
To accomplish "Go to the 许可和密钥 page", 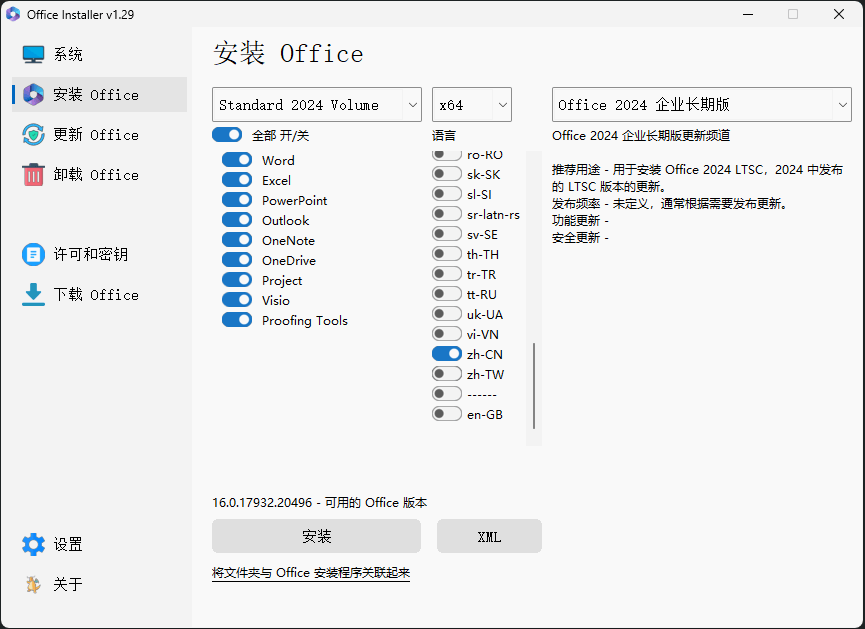I will 90,255.
